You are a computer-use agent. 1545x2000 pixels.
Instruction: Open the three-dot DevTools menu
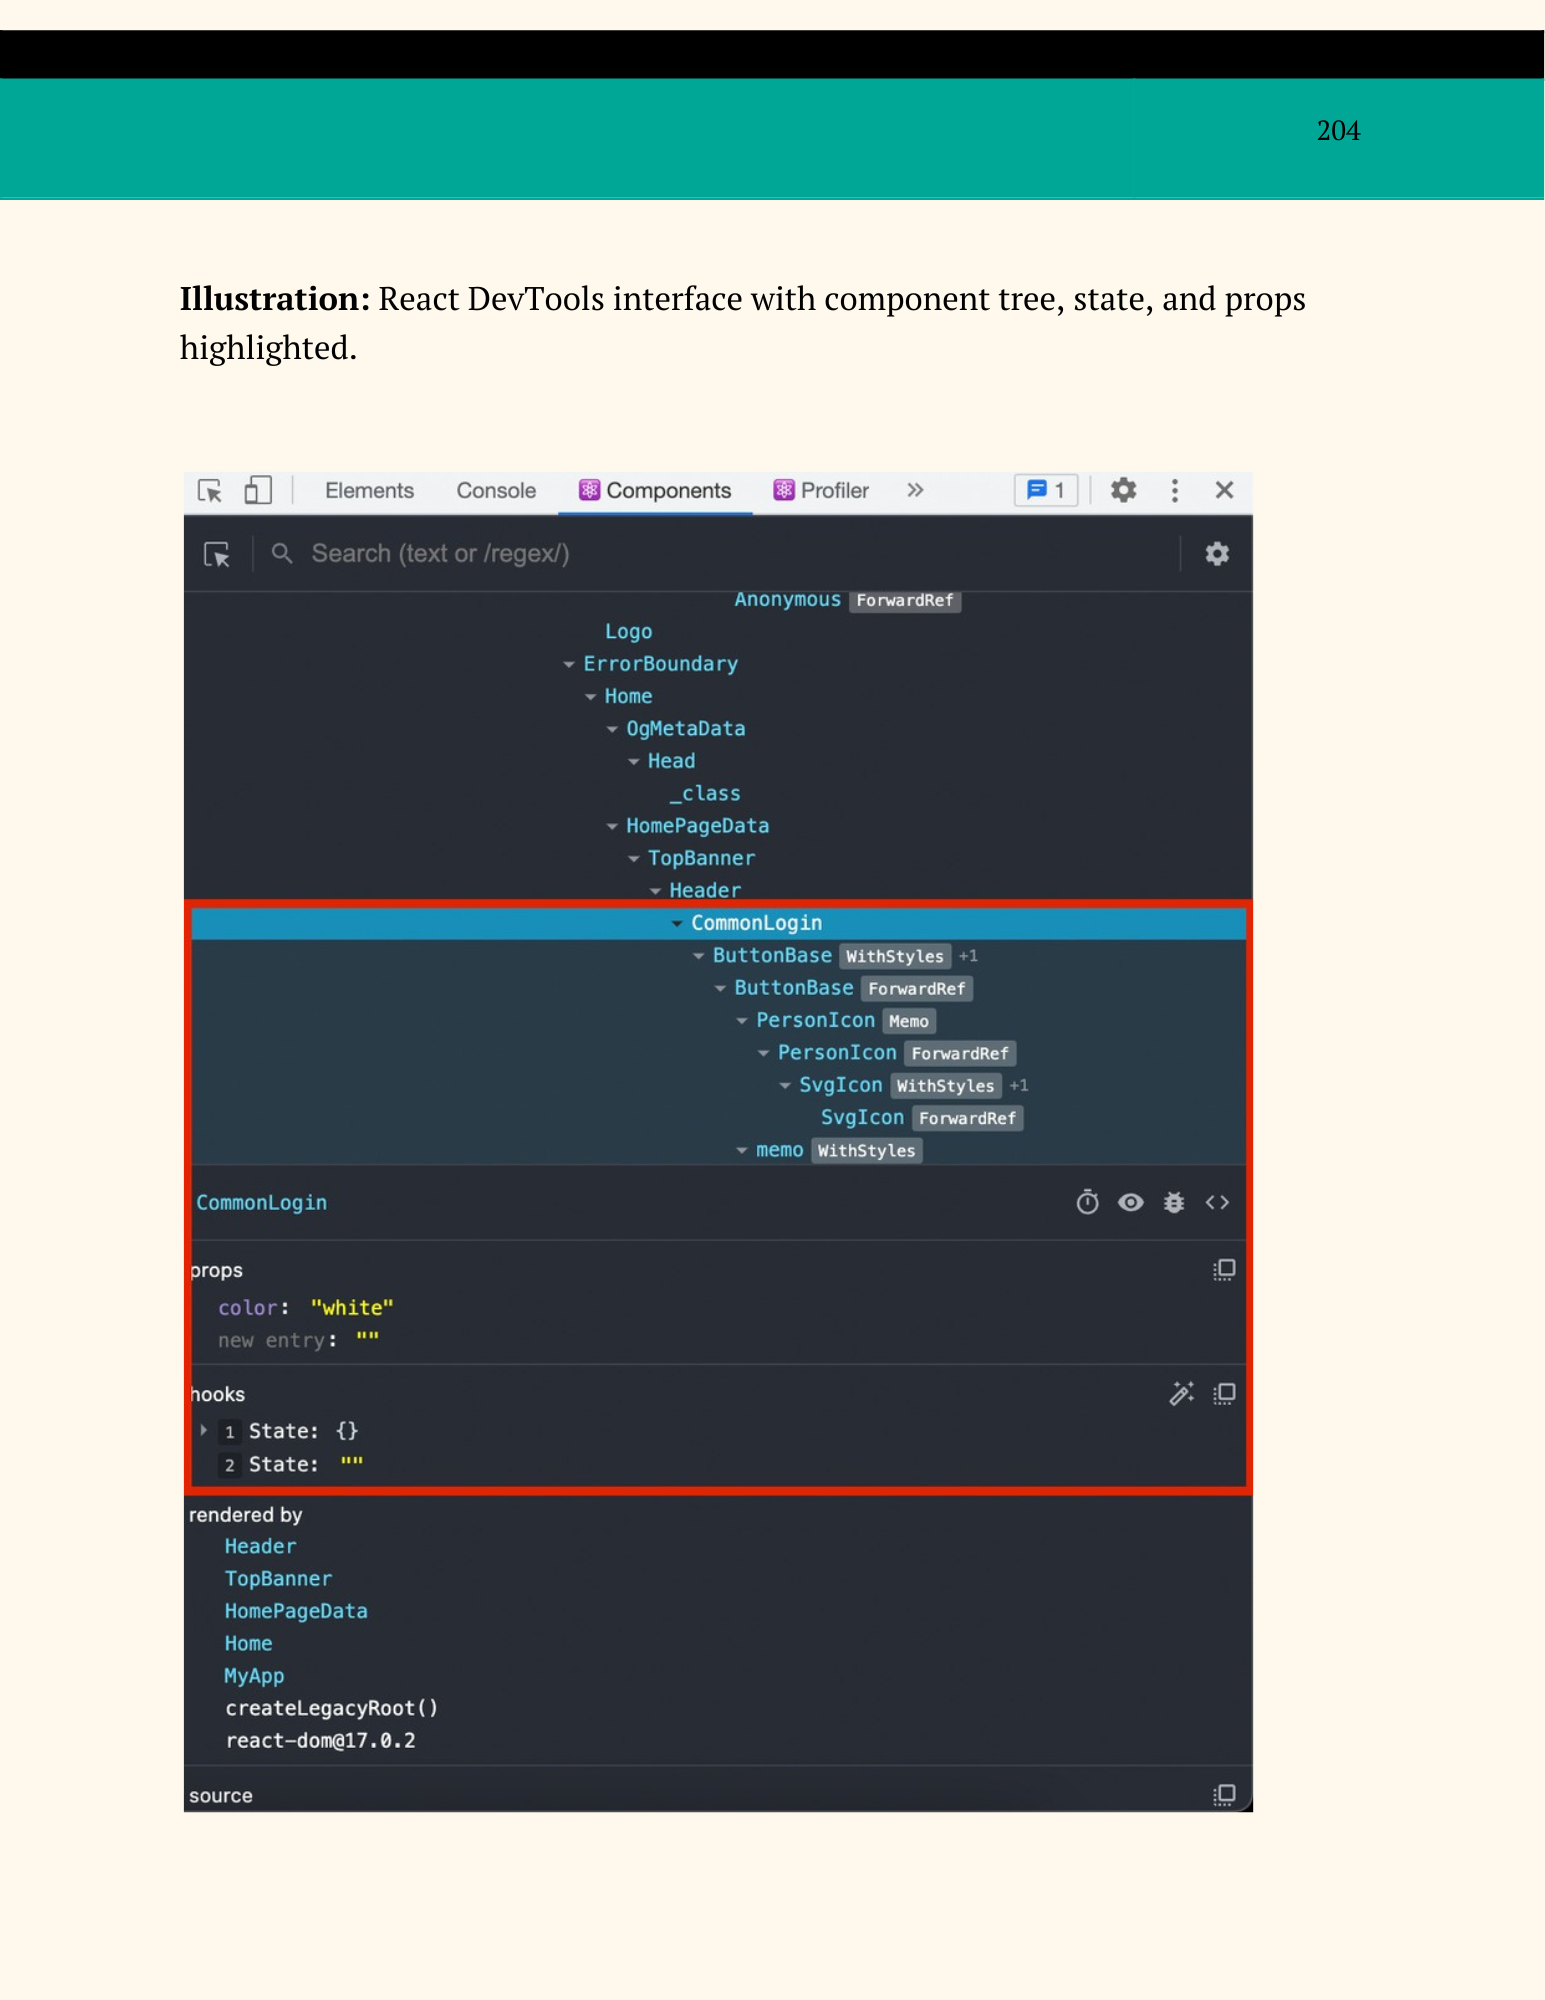[1175, 490]
